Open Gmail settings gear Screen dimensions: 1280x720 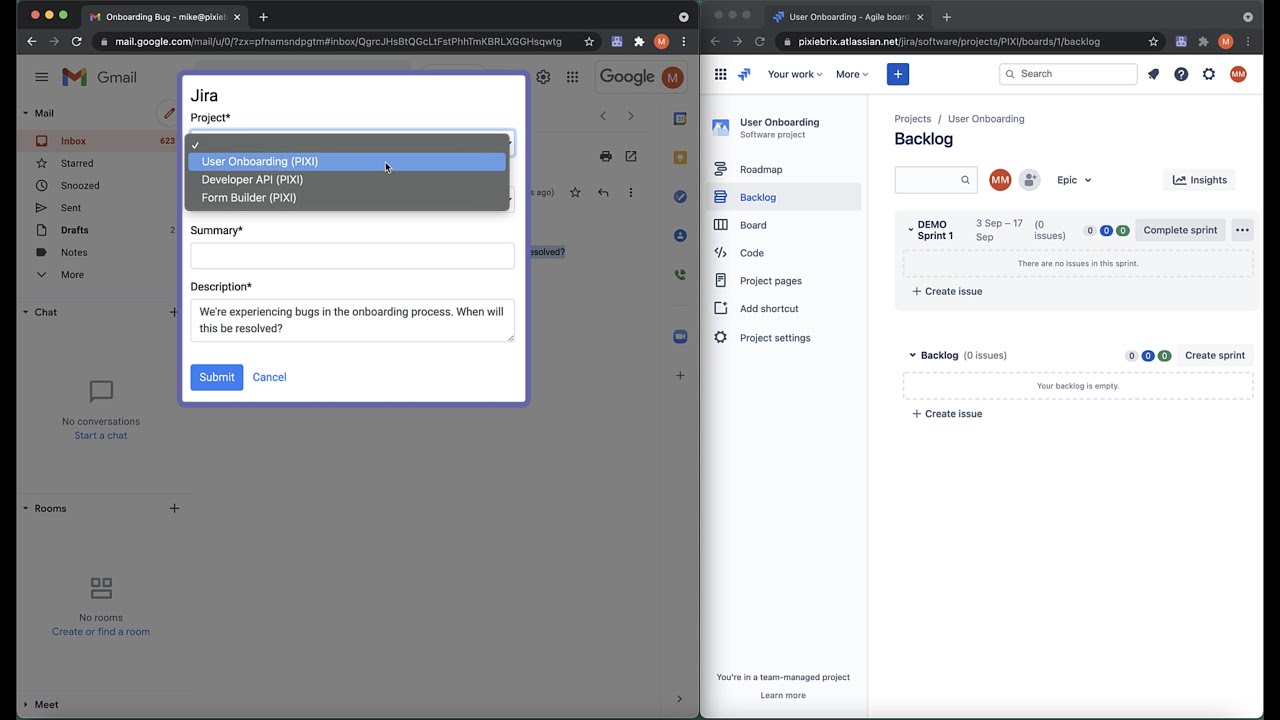543,77
